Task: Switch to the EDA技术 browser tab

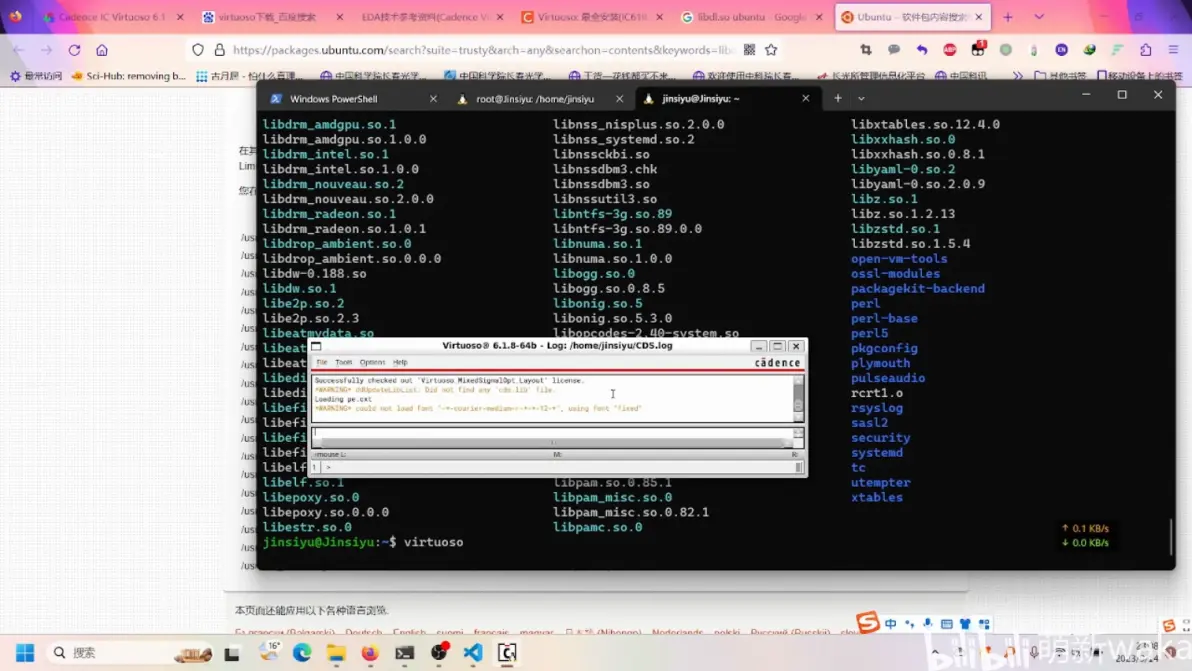Action: (x=432, y=17)
